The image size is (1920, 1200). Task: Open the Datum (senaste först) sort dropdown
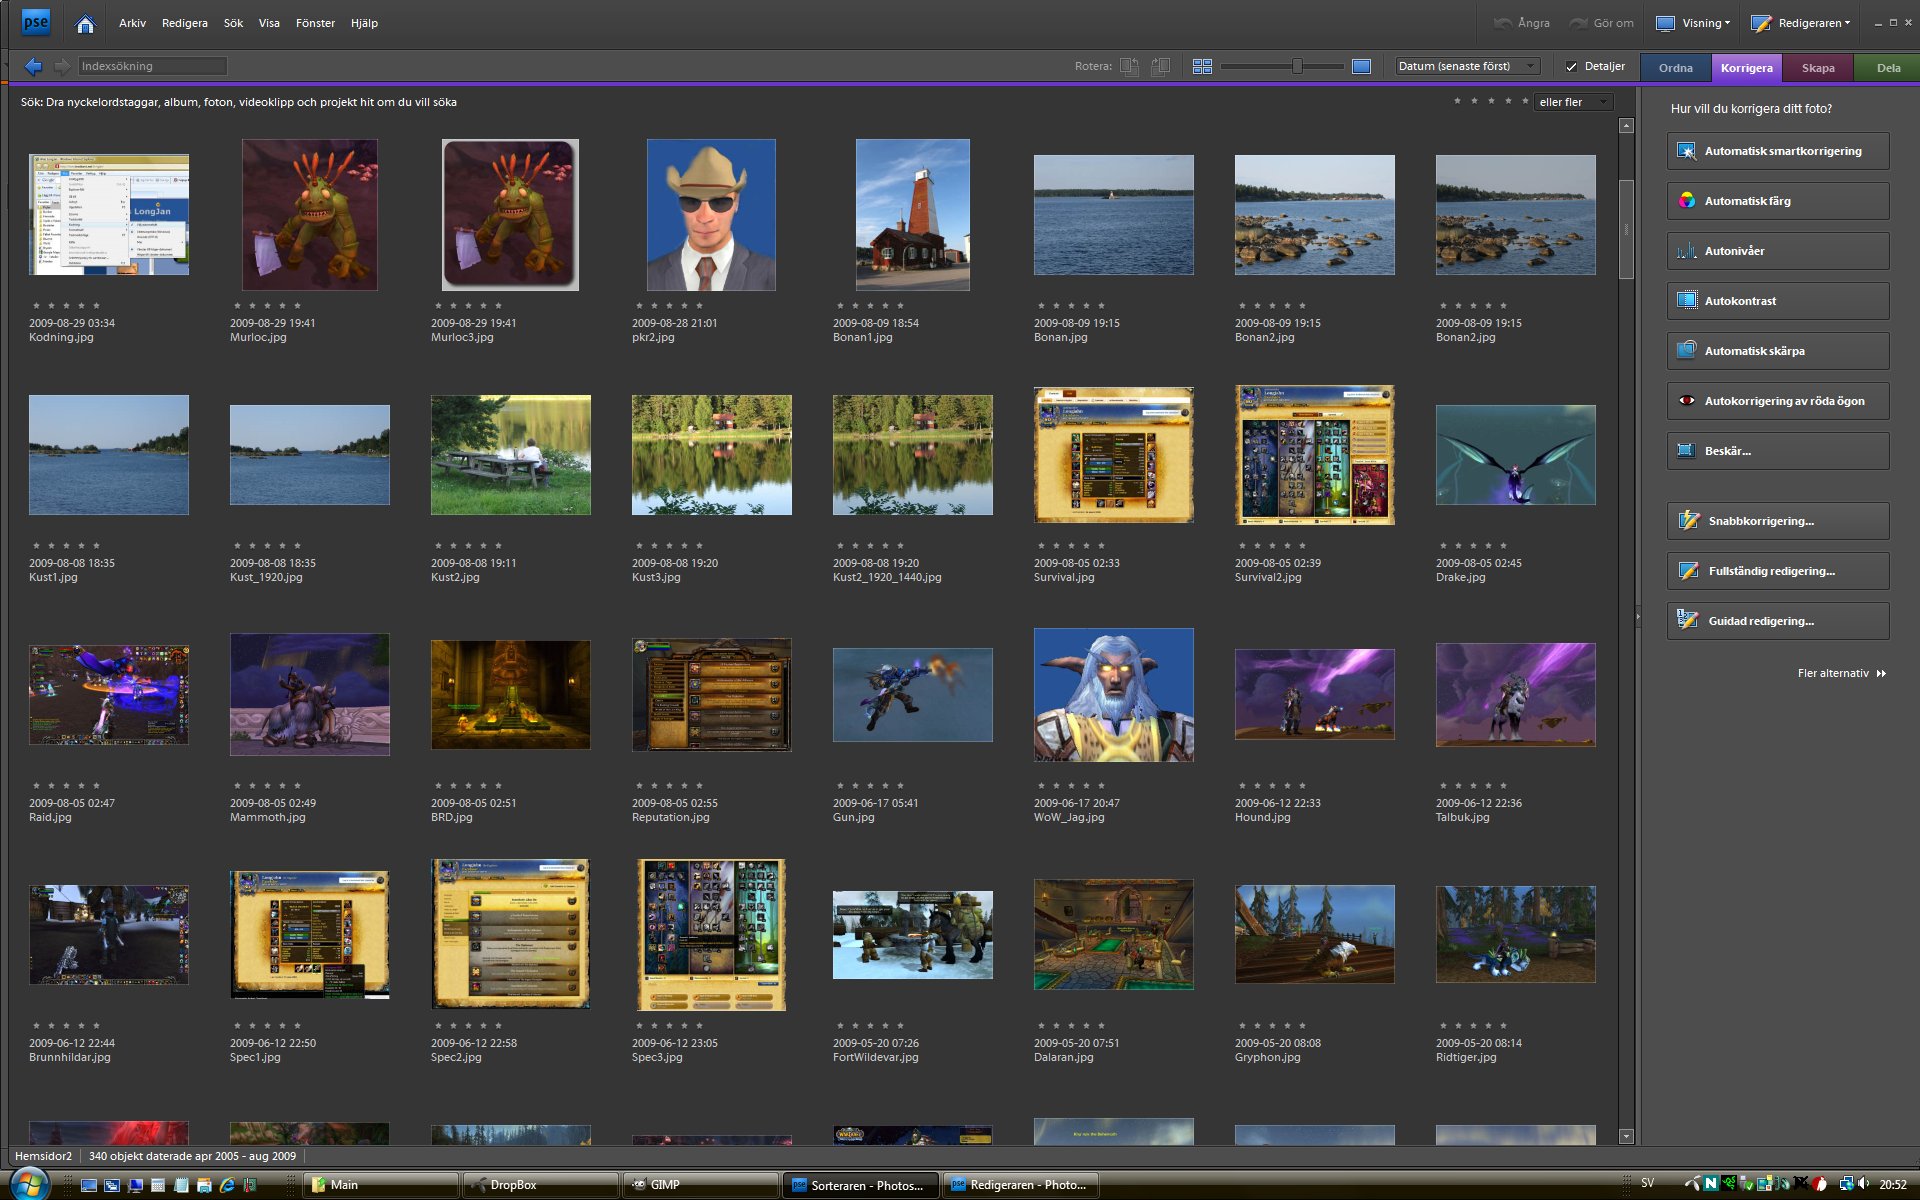[1467, 66]
